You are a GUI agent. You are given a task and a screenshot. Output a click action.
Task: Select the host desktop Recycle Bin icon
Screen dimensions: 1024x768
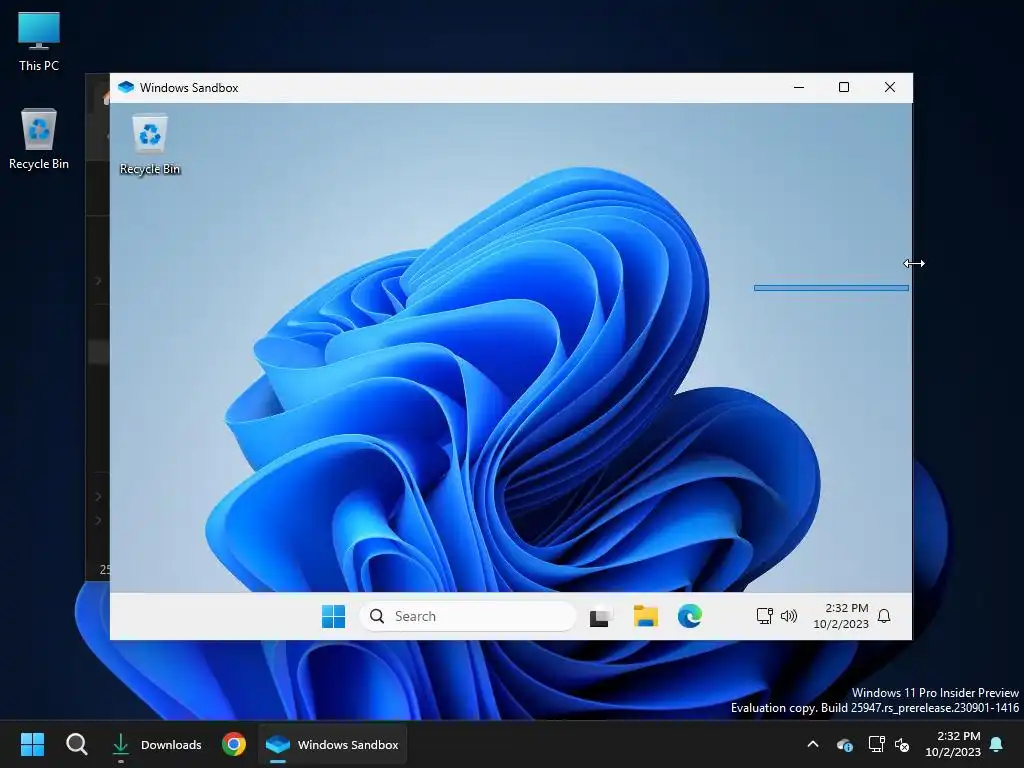39,139
